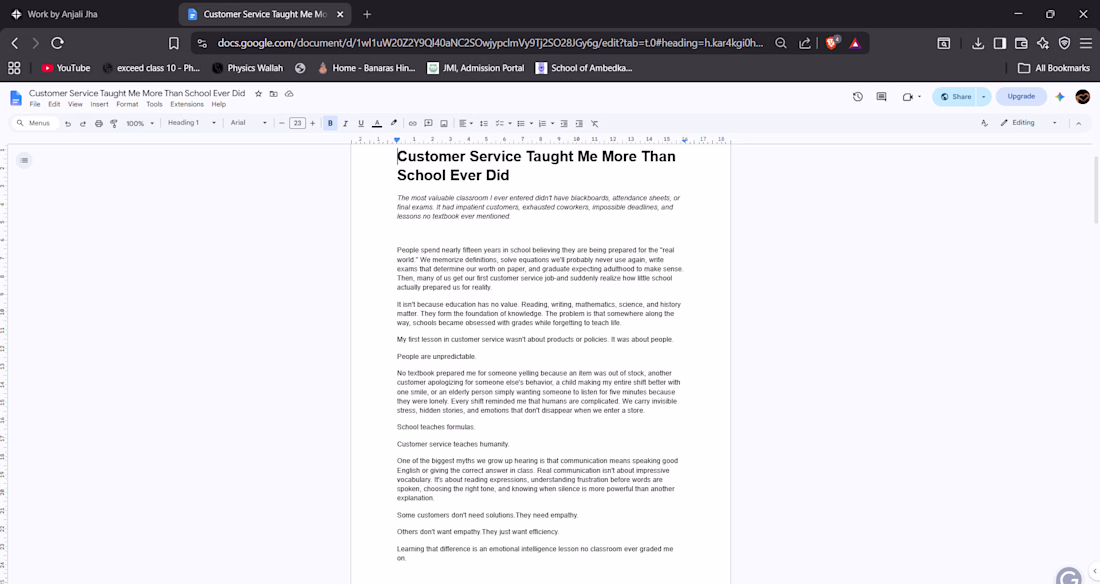Open the Extensions menu
The height and width of the screenshot is (584, 1100).
tap(187, 105)
